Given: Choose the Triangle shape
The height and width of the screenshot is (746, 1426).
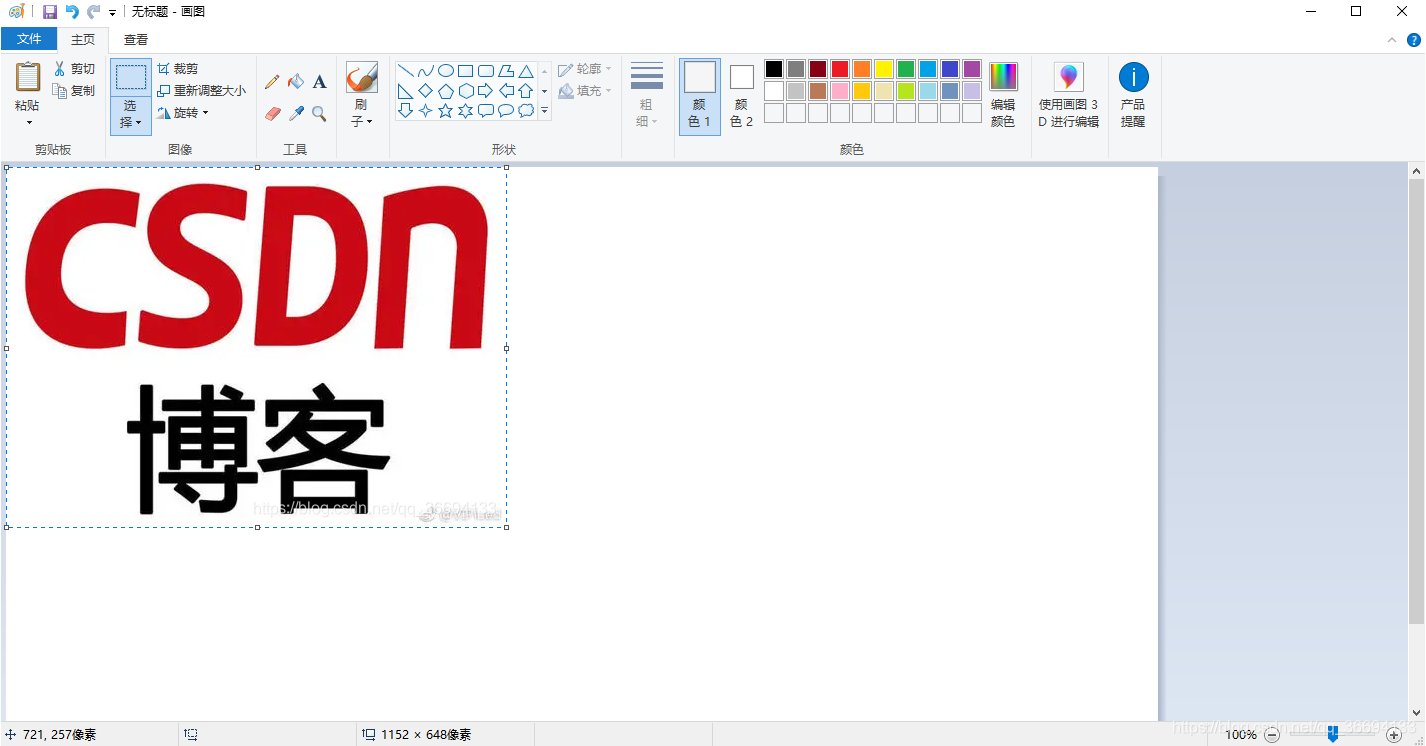Looking at the screenshot, I should tap(526, 71).
